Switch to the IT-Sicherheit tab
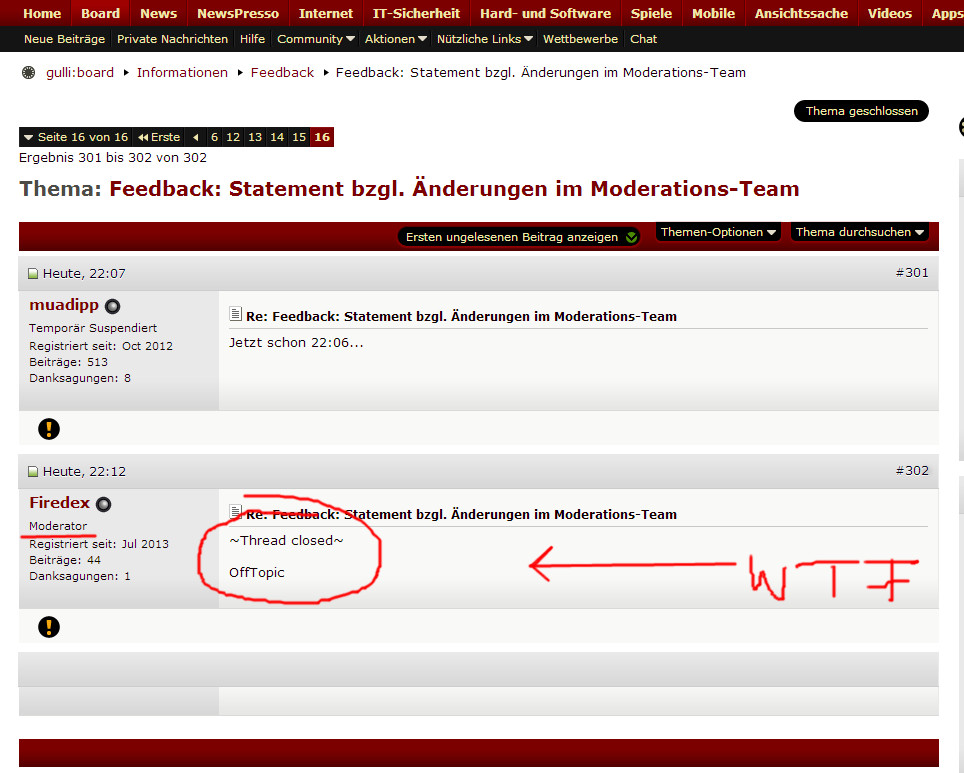 coord(416,13)
